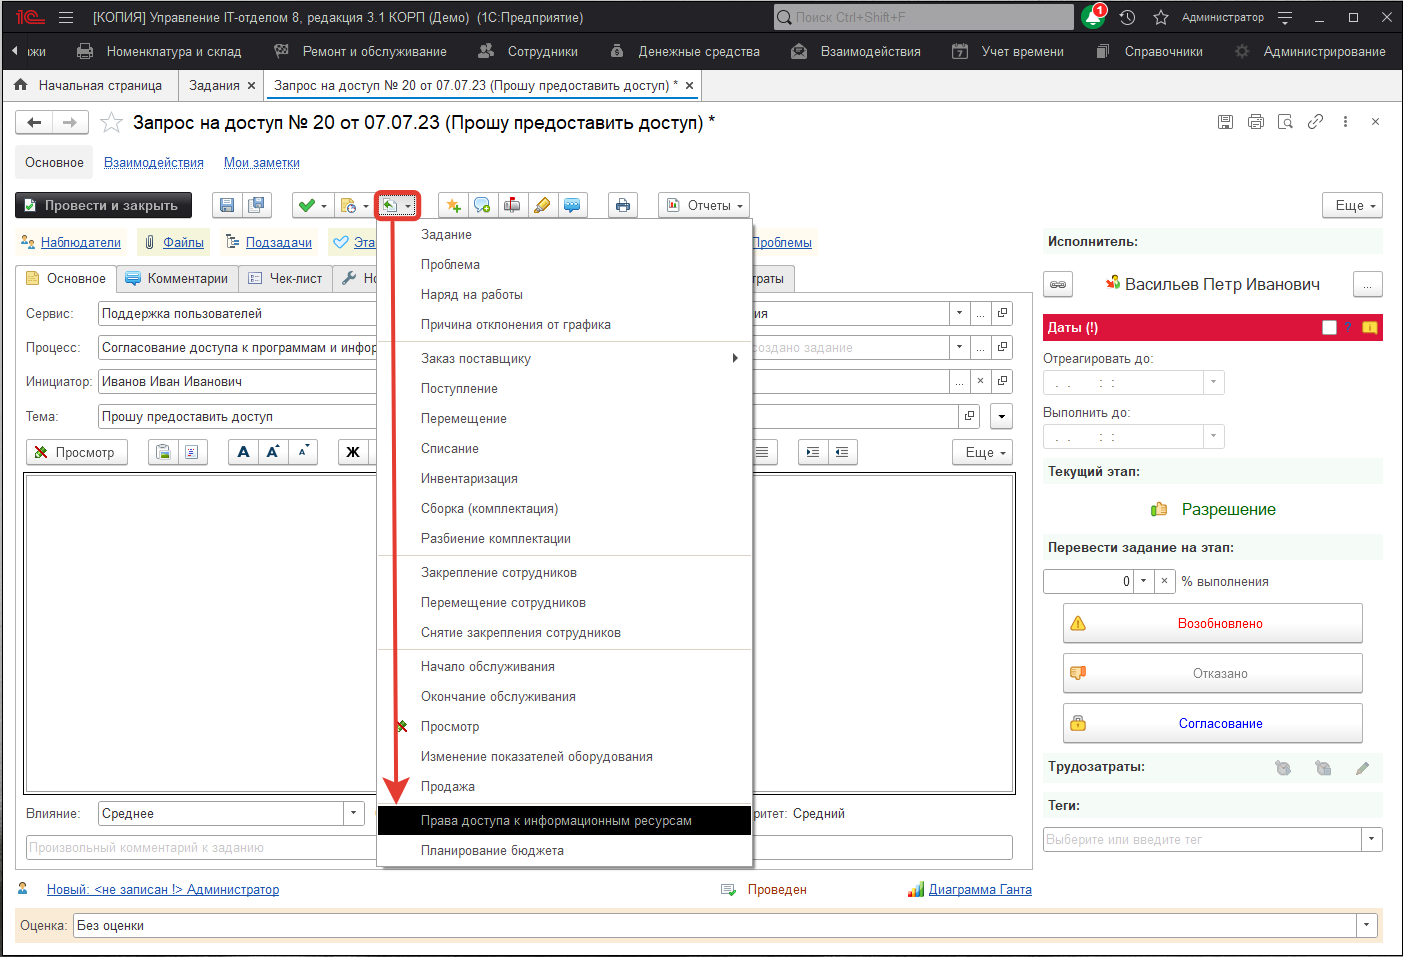This screenshot has height=957, width=1403.
Task: Star this document as favorite
Action: pyautogui.click(x=112, y=123)
